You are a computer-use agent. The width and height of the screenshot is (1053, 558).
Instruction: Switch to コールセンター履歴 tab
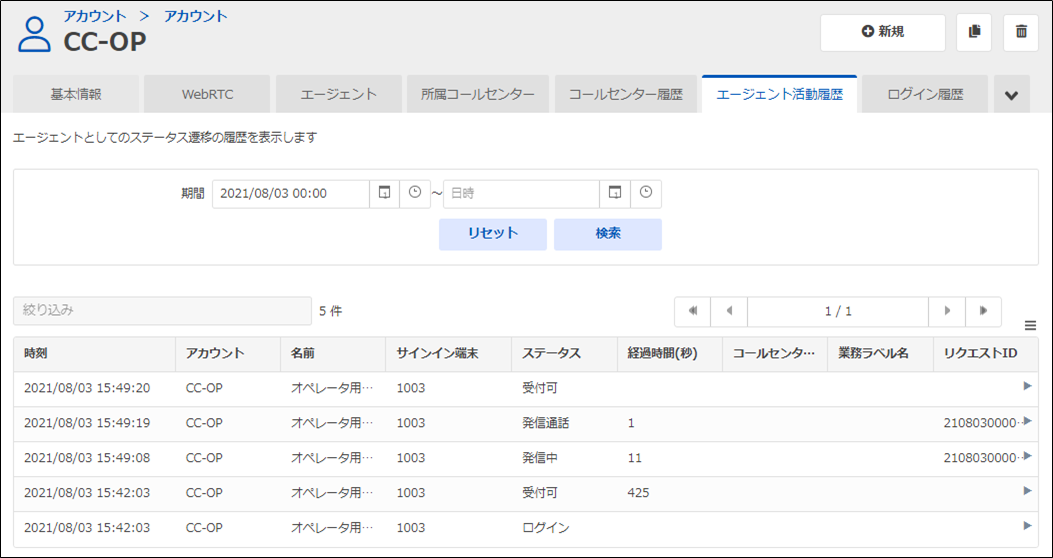tap(625, 95)
